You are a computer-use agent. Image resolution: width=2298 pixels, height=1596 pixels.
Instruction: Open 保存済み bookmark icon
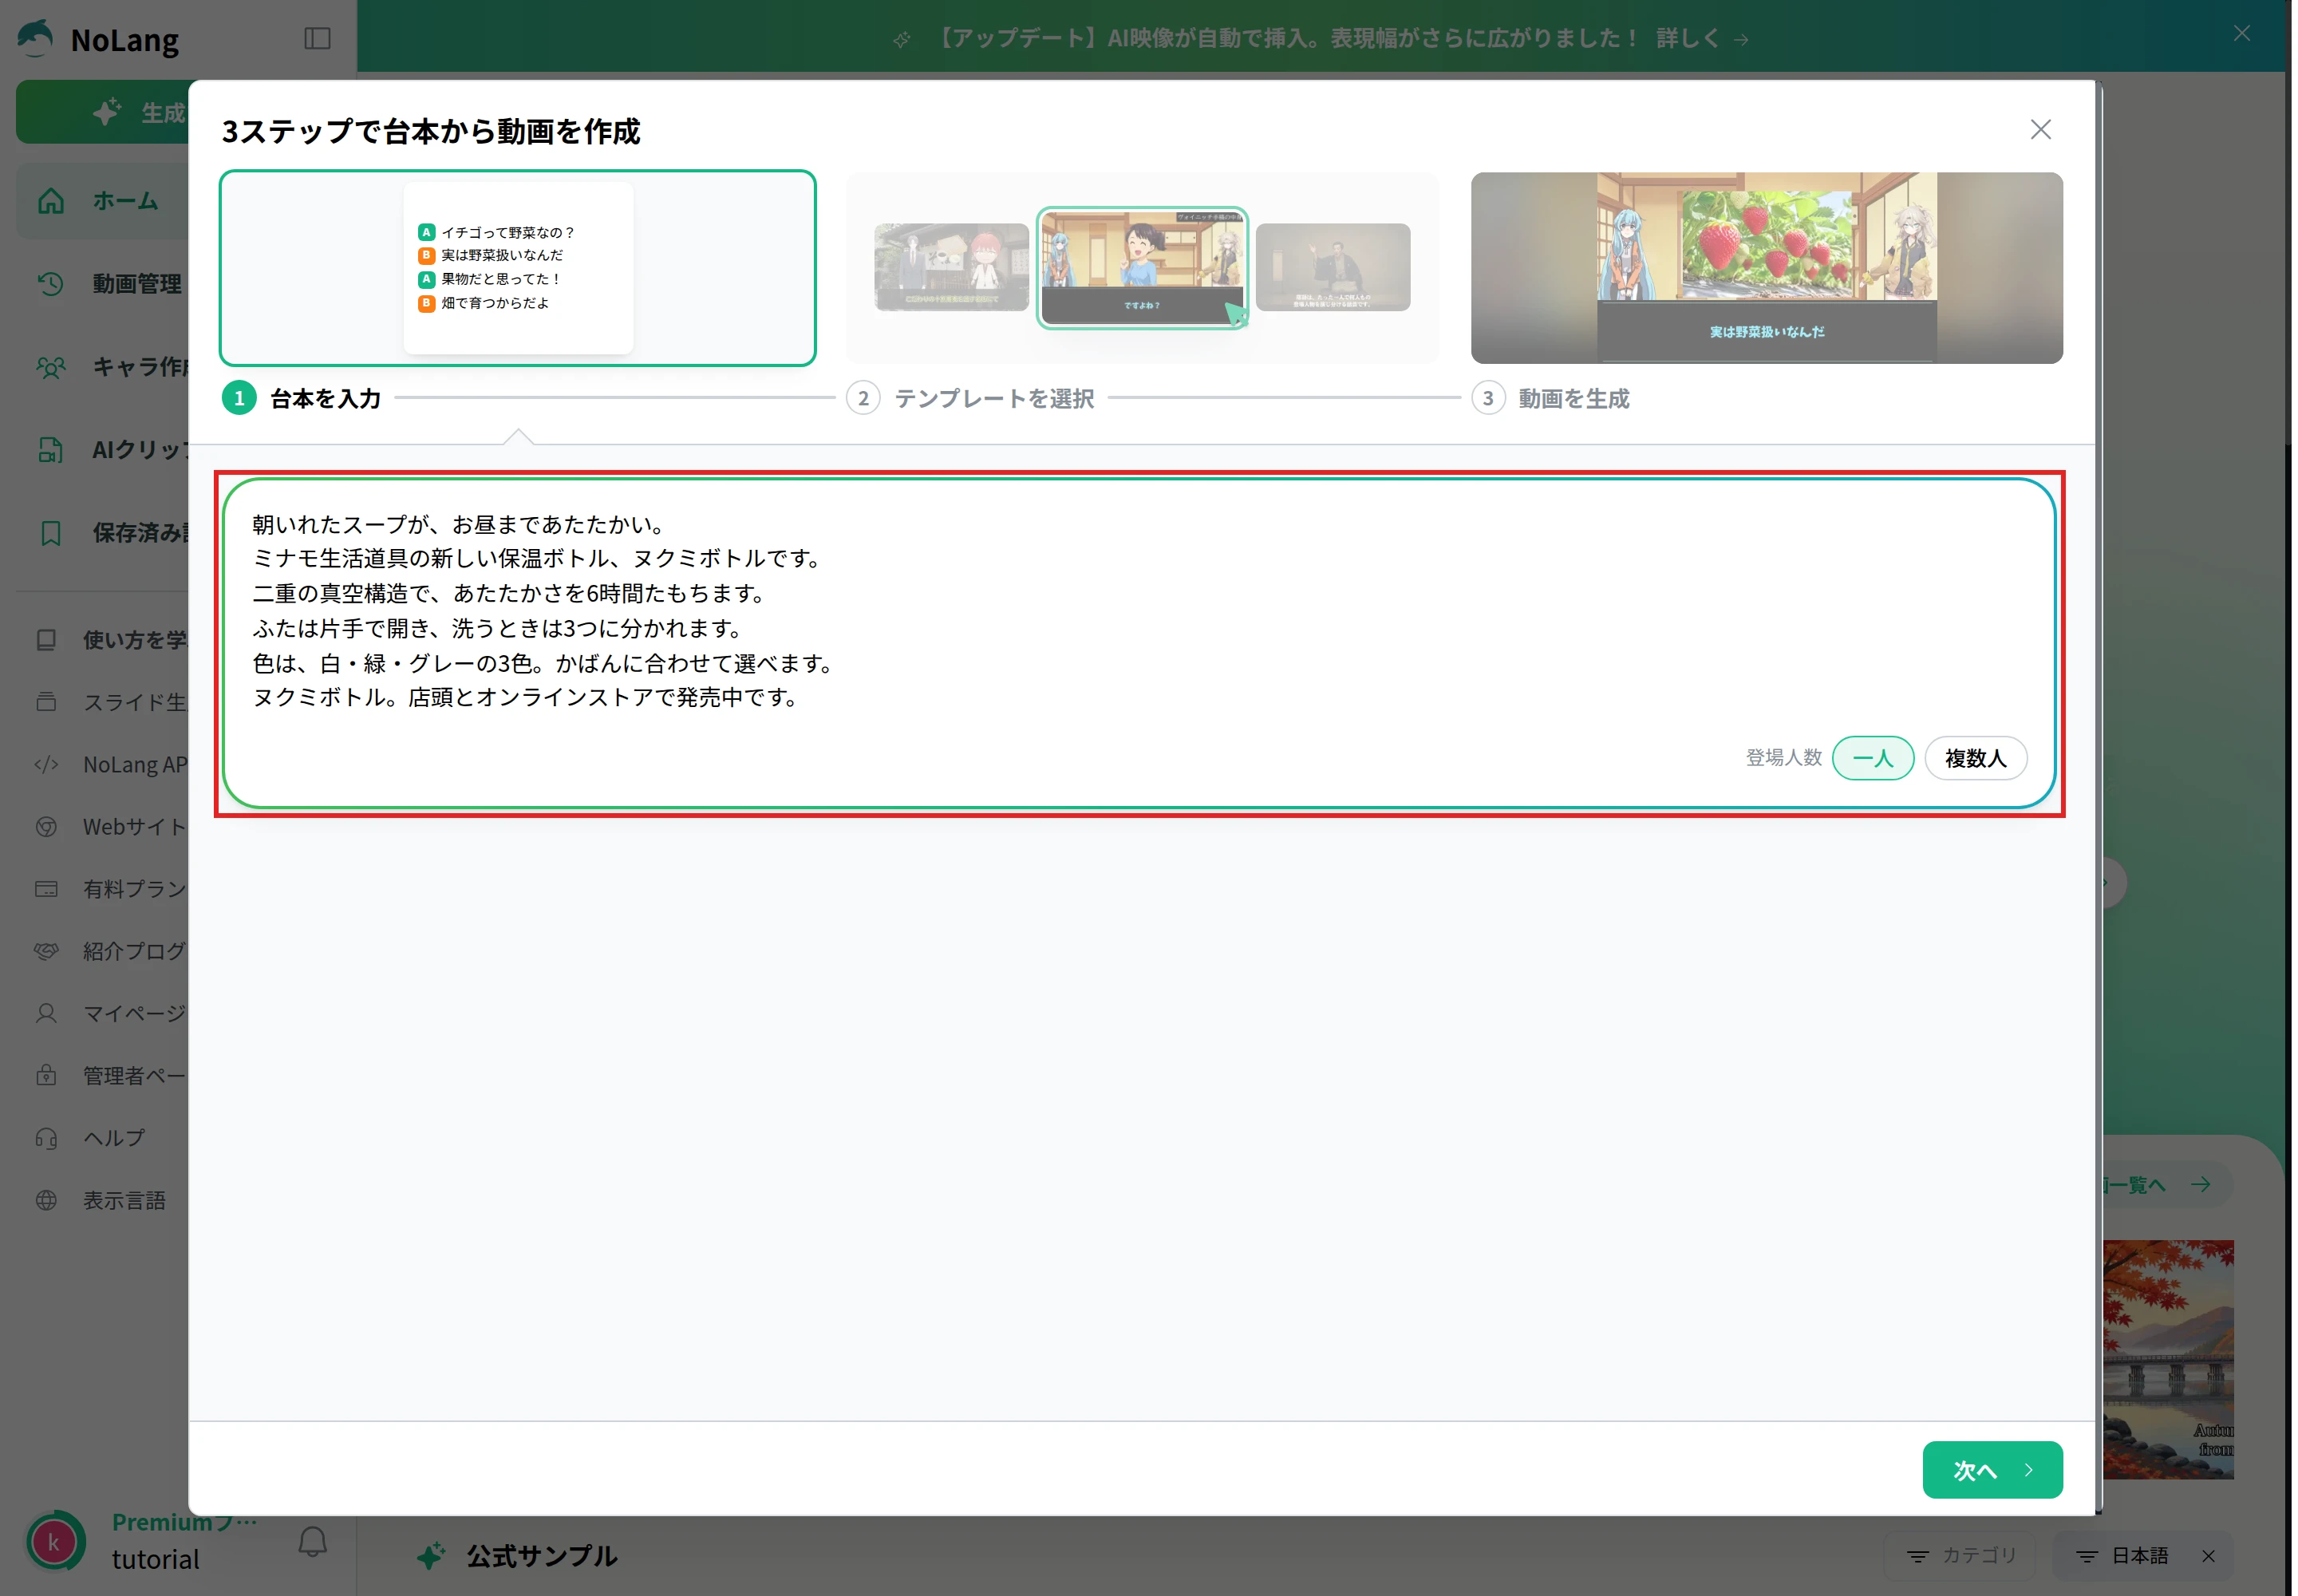click(51, 533)
